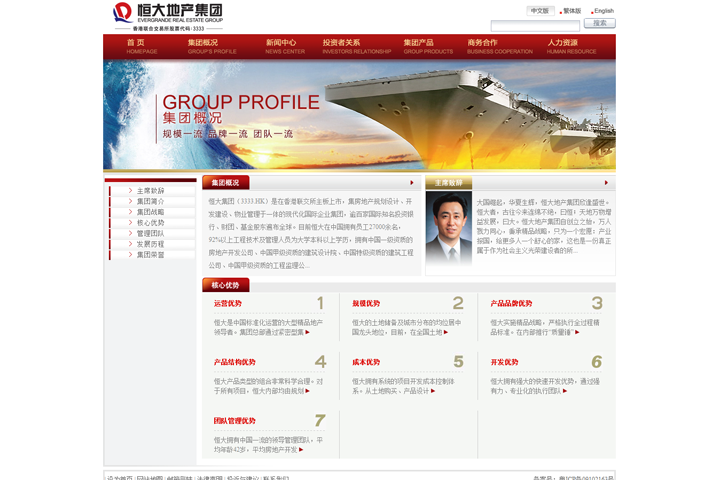The image size is (720, 480).
Task: Click the red arrow in 主席致辞 header
Action: point(606,183)
